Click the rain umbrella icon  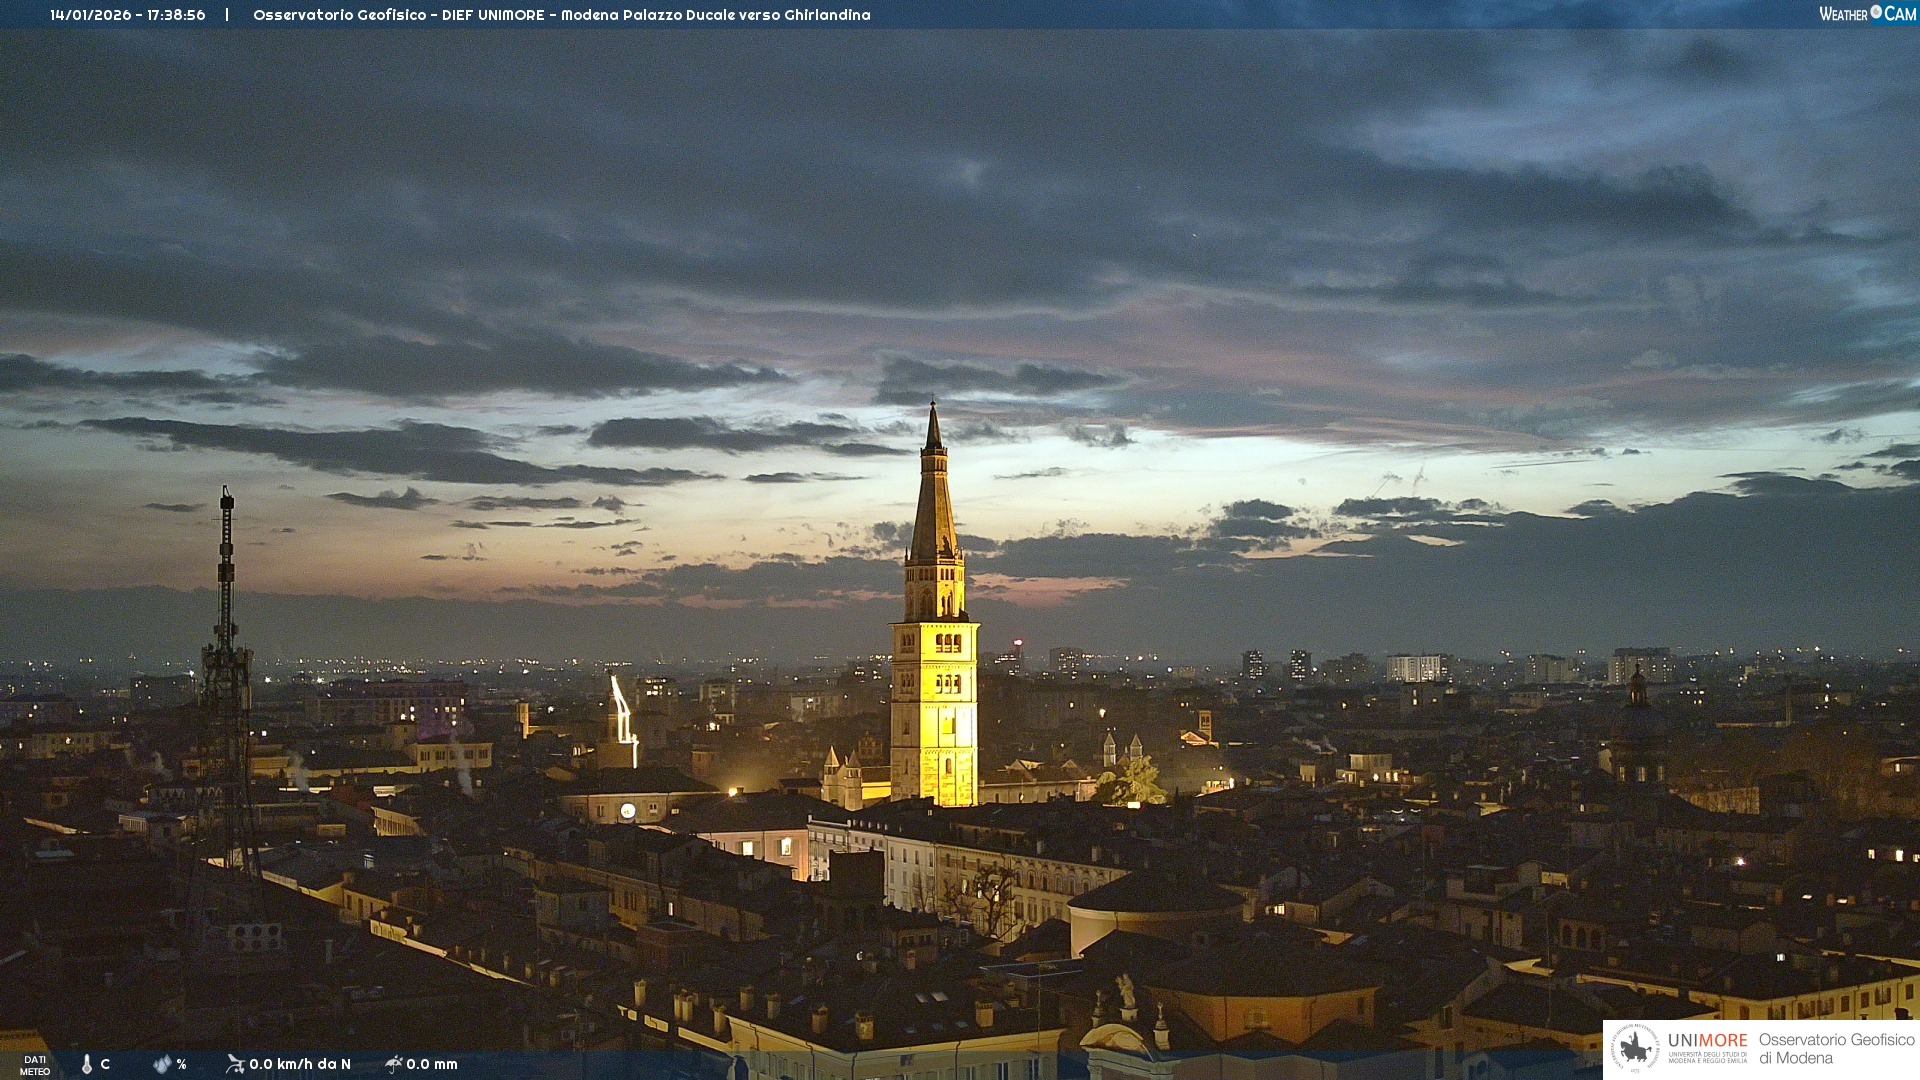click(x=394, y=1064)
